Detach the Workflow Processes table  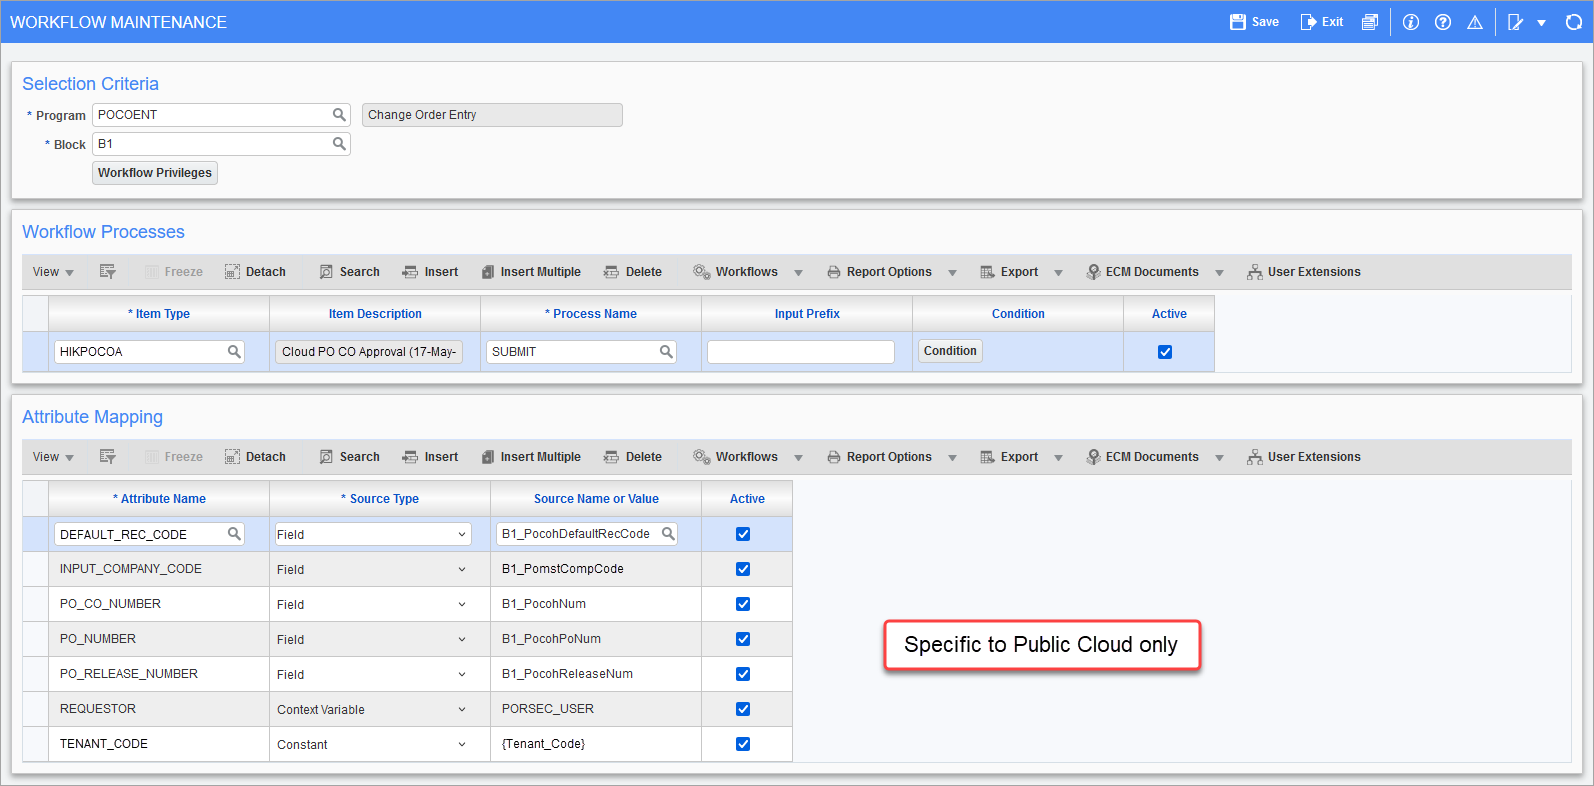click(255, 272)
